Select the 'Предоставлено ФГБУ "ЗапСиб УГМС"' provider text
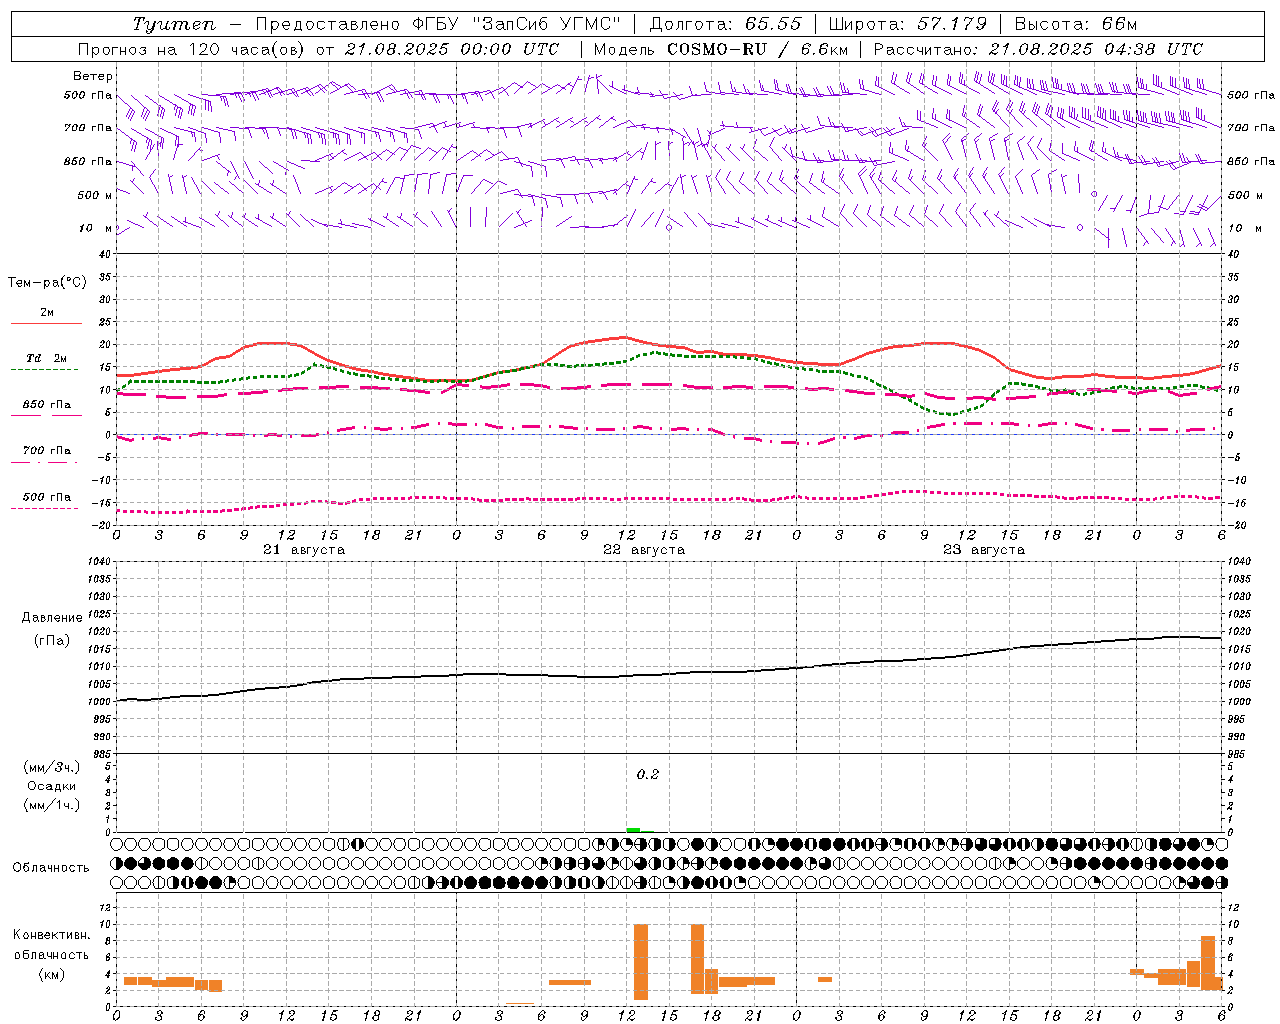 pos(439,25)
